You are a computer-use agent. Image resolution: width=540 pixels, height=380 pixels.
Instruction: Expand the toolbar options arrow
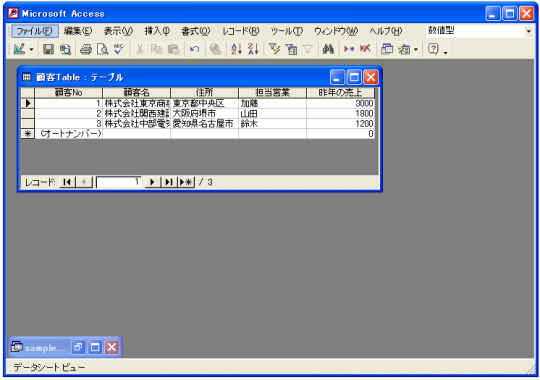click(x=446, y=52)
